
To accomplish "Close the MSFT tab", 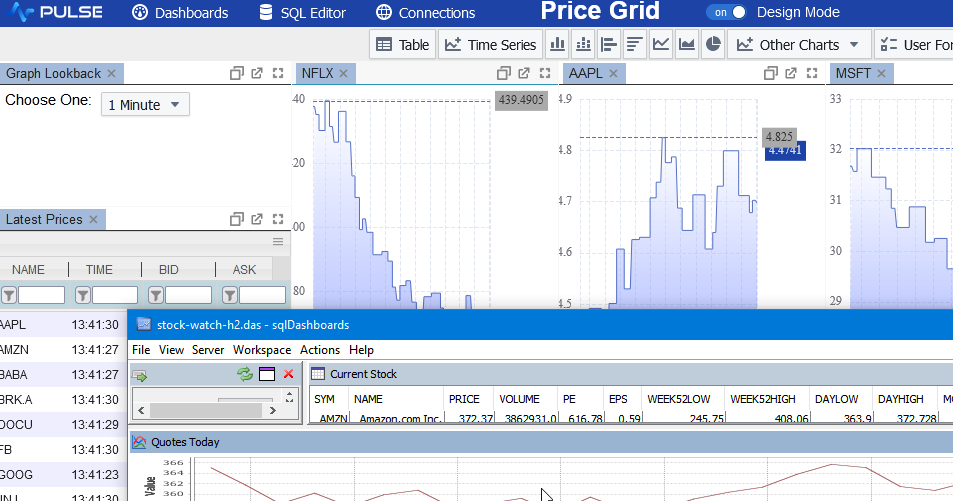I will click(x=881, y=74).
